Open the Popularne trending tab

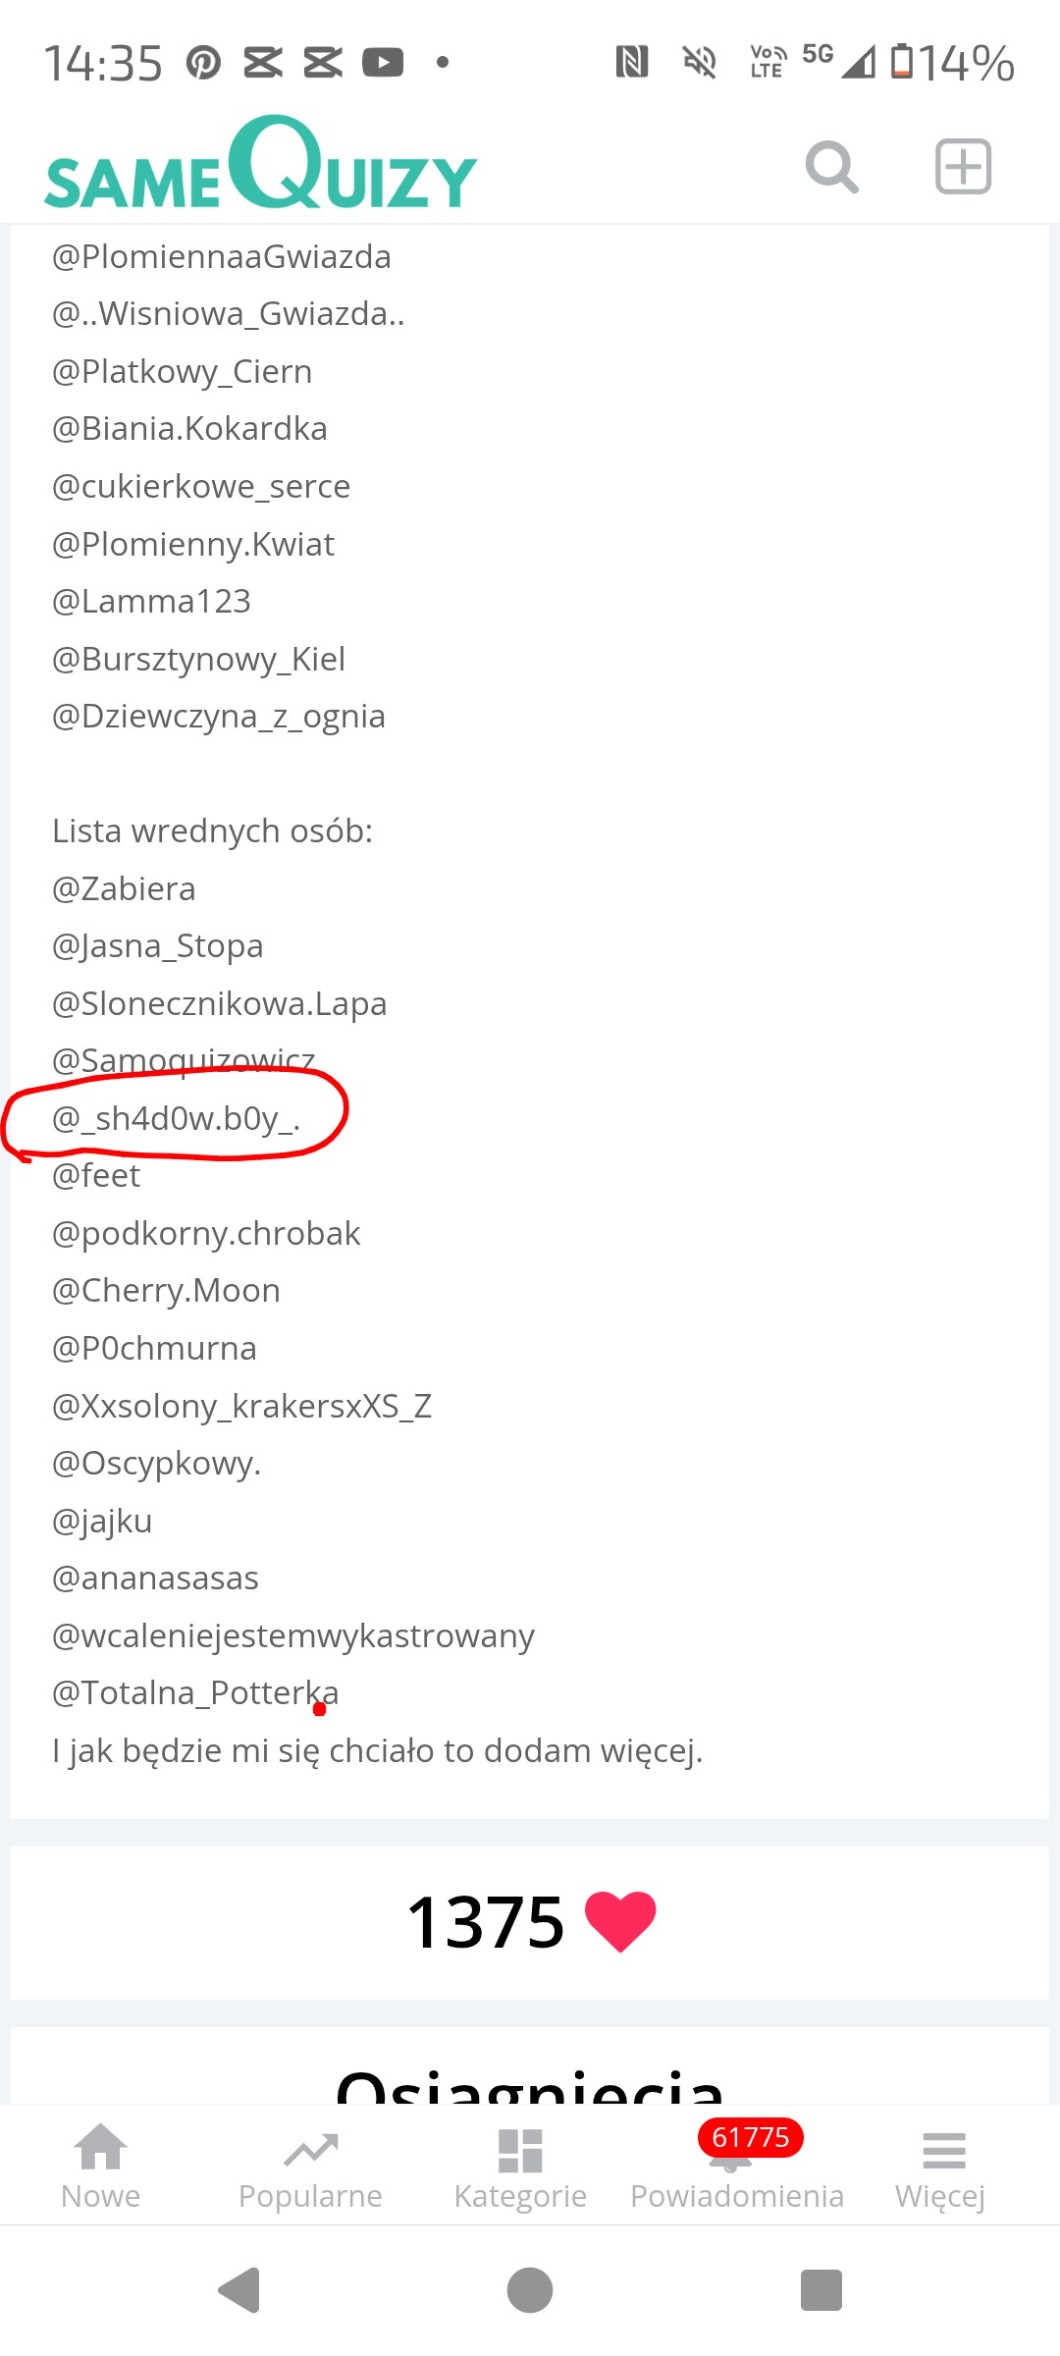pos(310,2165)
